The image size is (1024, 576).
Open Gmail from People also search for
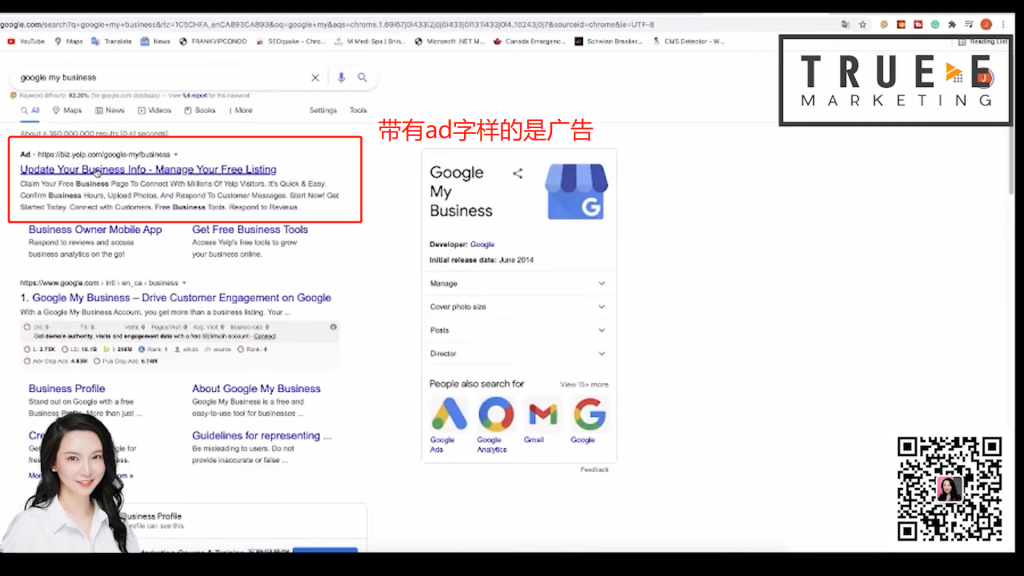click(543, 420)
